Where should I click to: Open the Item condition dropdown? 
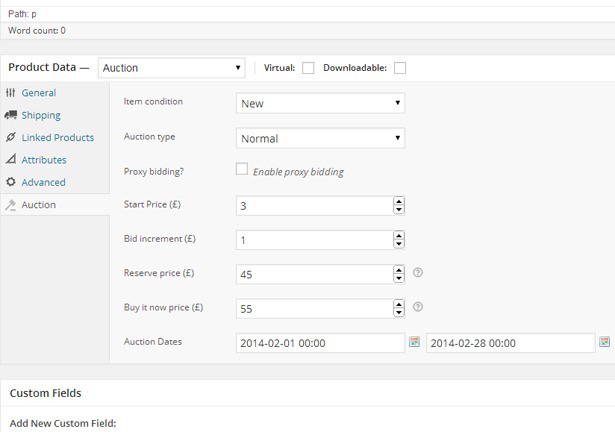pos(320,103)
